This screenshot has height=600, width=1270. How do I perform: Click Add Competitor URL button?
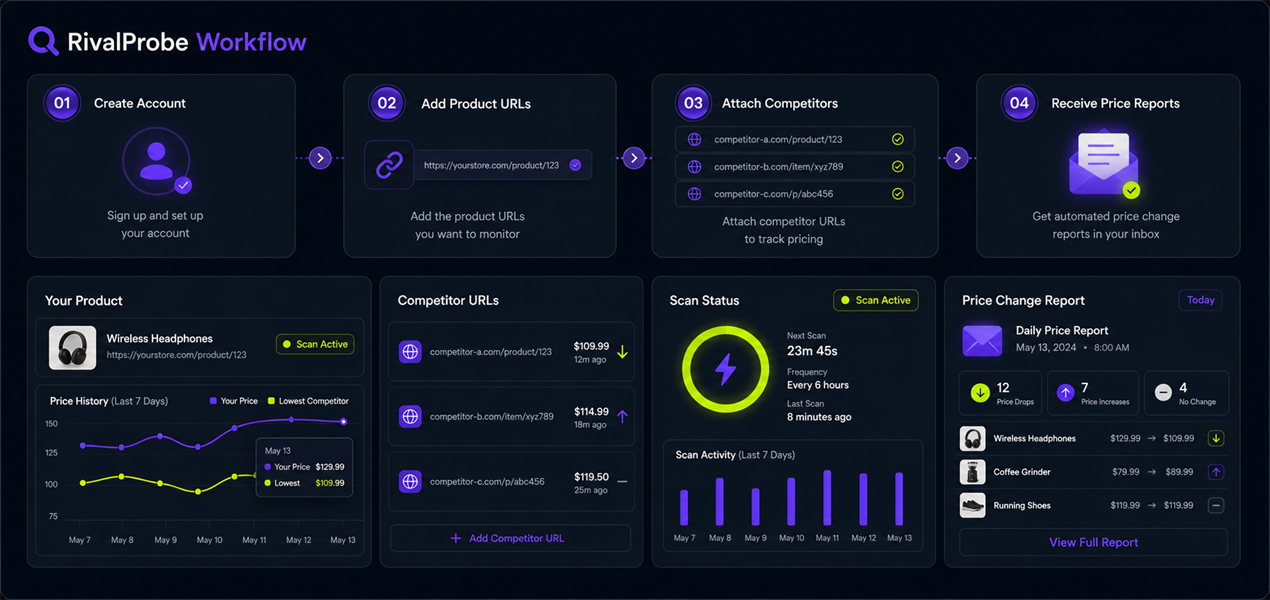click(x=510, y=538)
